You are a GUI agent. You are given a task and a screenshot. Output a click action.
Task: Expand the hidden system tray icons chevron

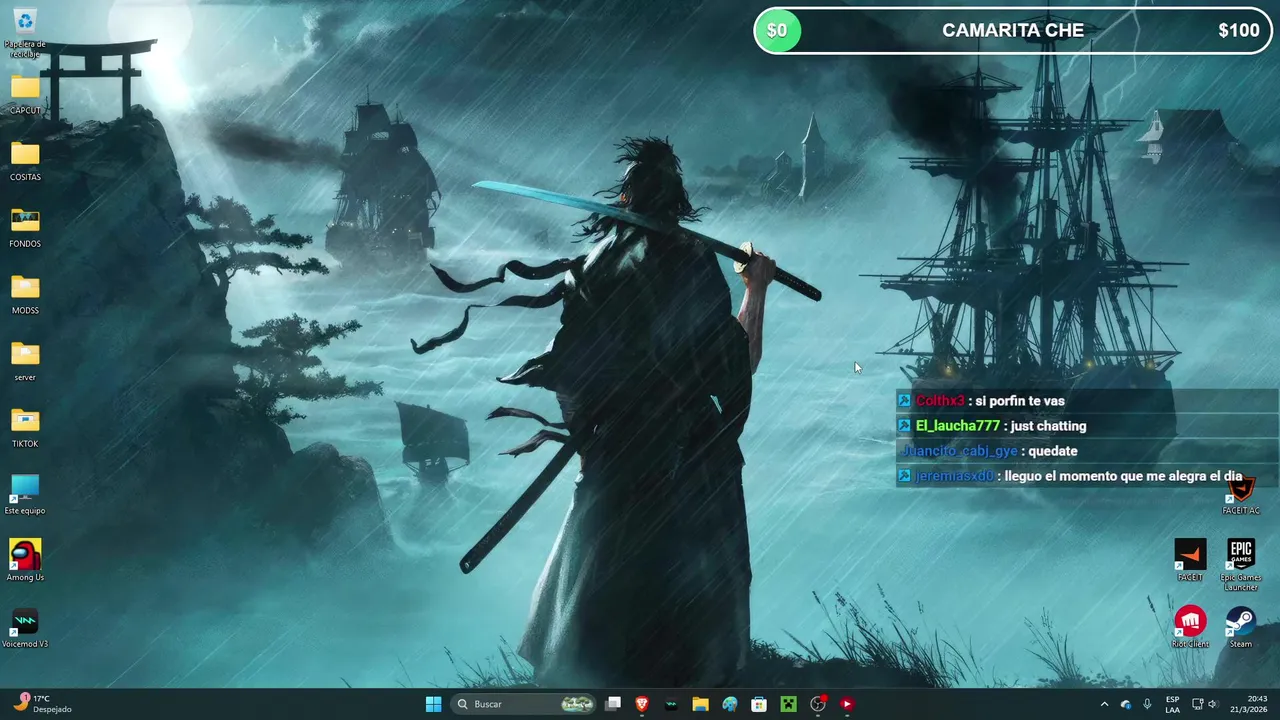(1104, 704)
